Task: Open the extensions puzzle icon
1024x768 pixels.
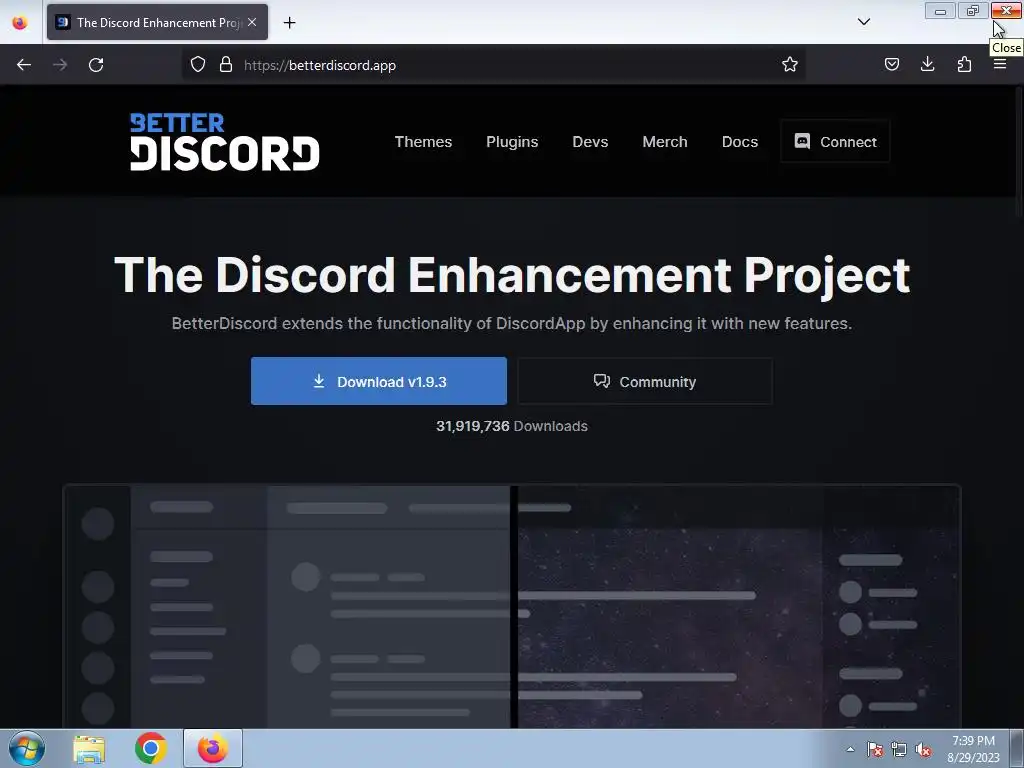Action: tap(964, 65)
